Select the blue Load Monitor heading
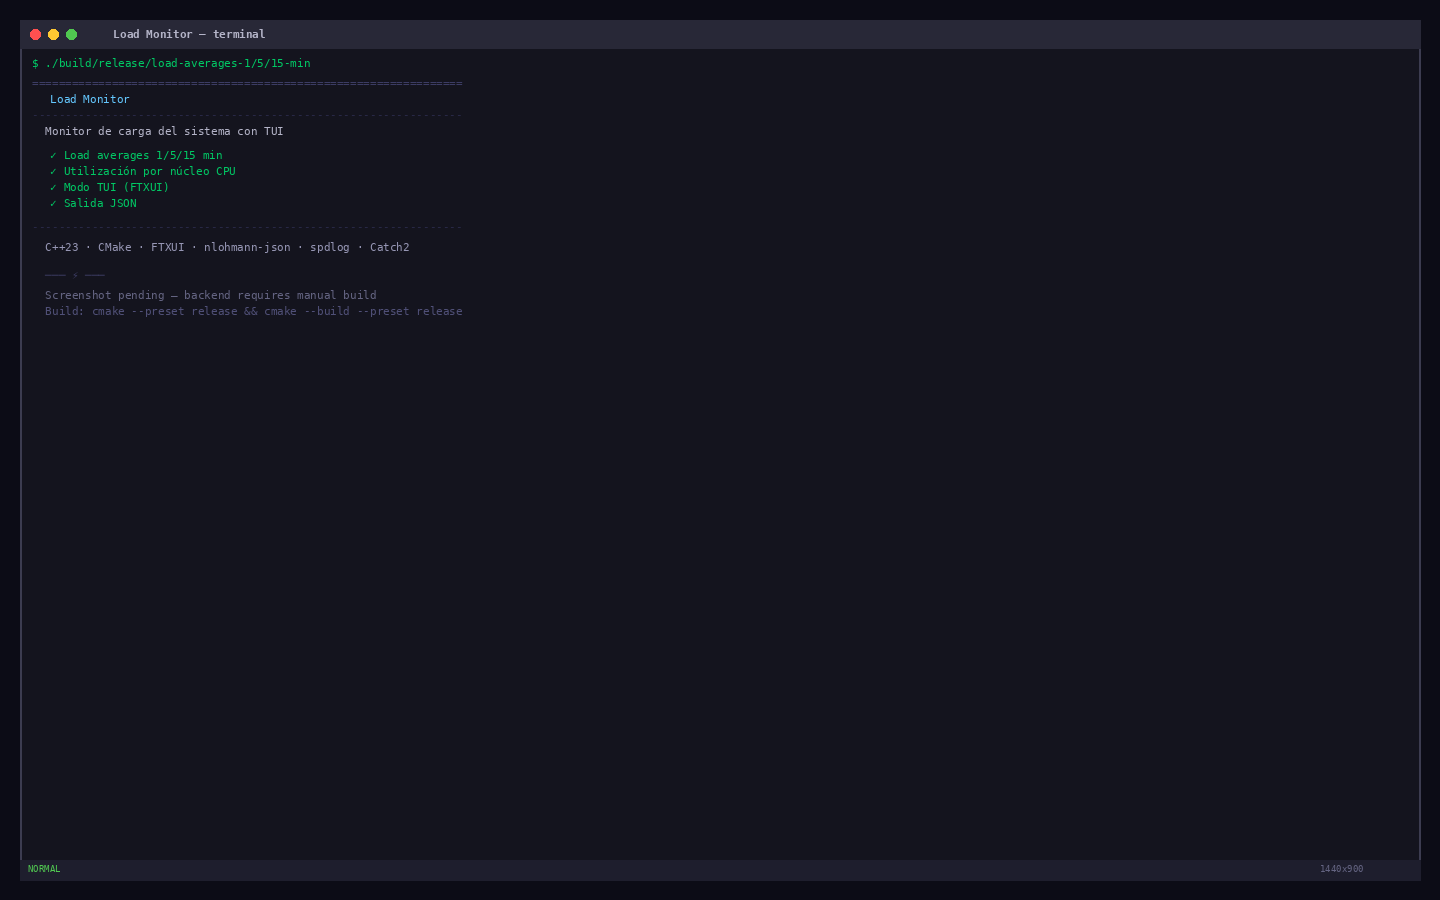1440x900 pixels. 90,99
